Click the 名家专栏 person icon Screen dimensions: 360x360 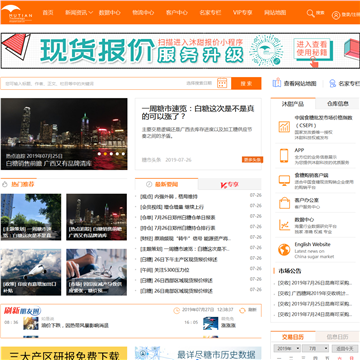point(332,83)
